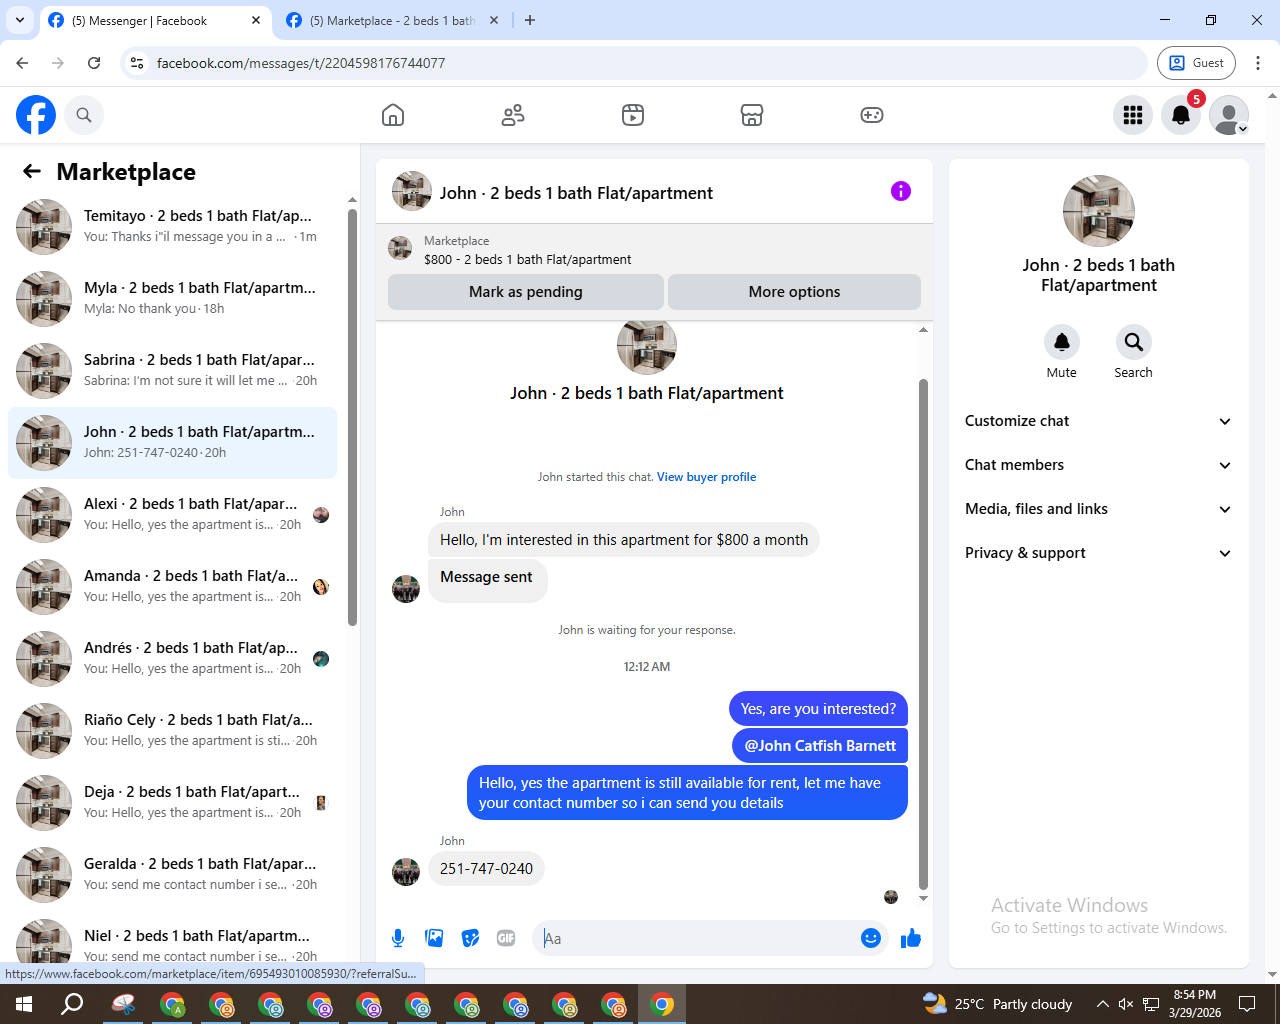This screenshot has height=1024, width=1280.
Task: Reload the page with browser refresh icon
Action: pos(94,63)
